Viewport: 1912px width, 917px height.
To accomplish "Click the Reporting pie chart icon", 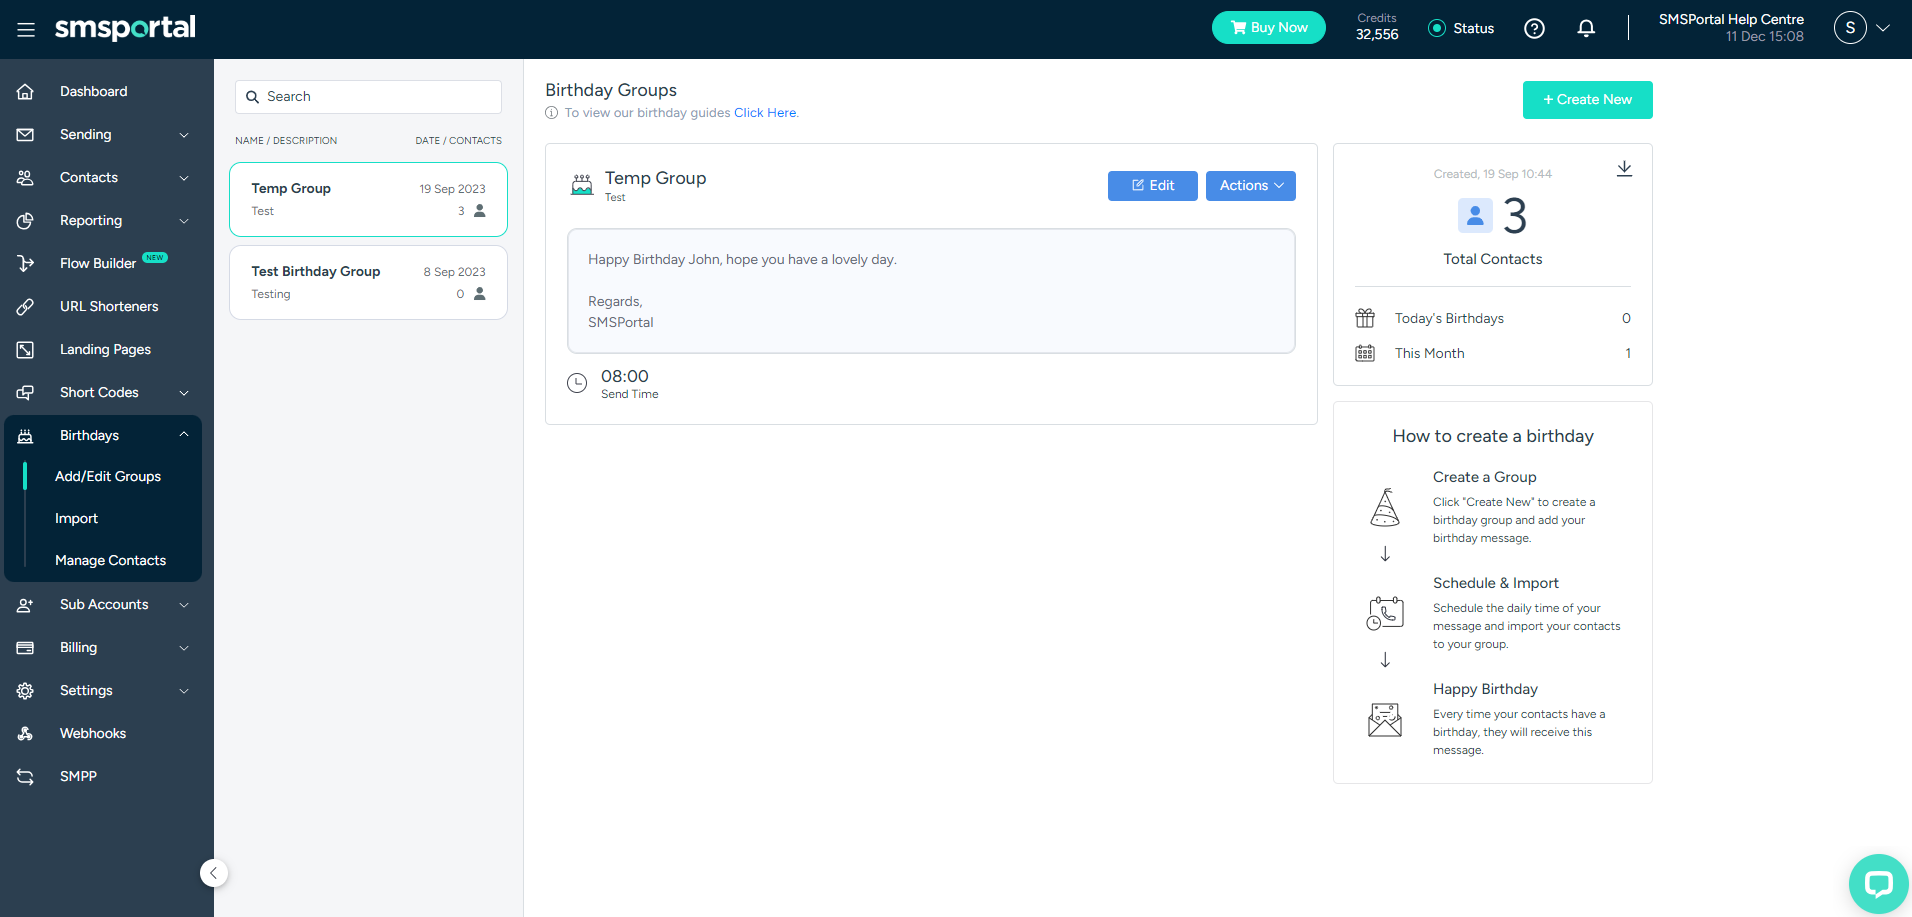I will (x=26, y=220).
